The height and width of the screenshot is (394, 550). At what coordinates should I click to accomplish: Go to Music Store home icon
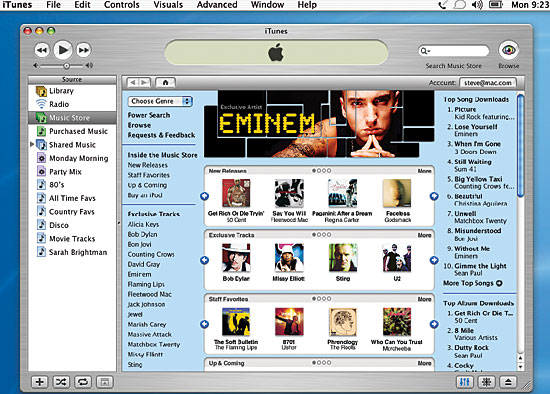coord(165,82)
